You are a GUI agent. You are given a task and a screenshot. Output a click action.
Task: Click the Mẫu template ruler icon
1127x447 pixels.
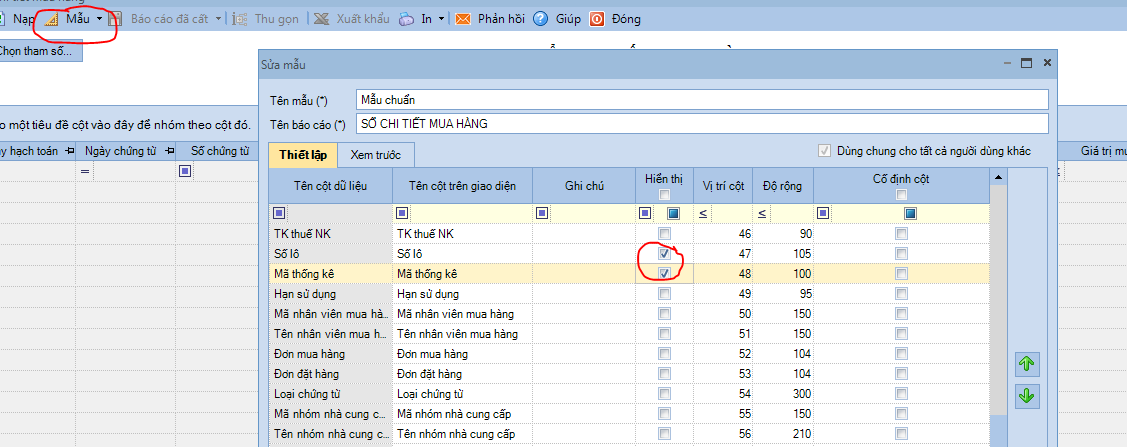click(x=53, y=19)
